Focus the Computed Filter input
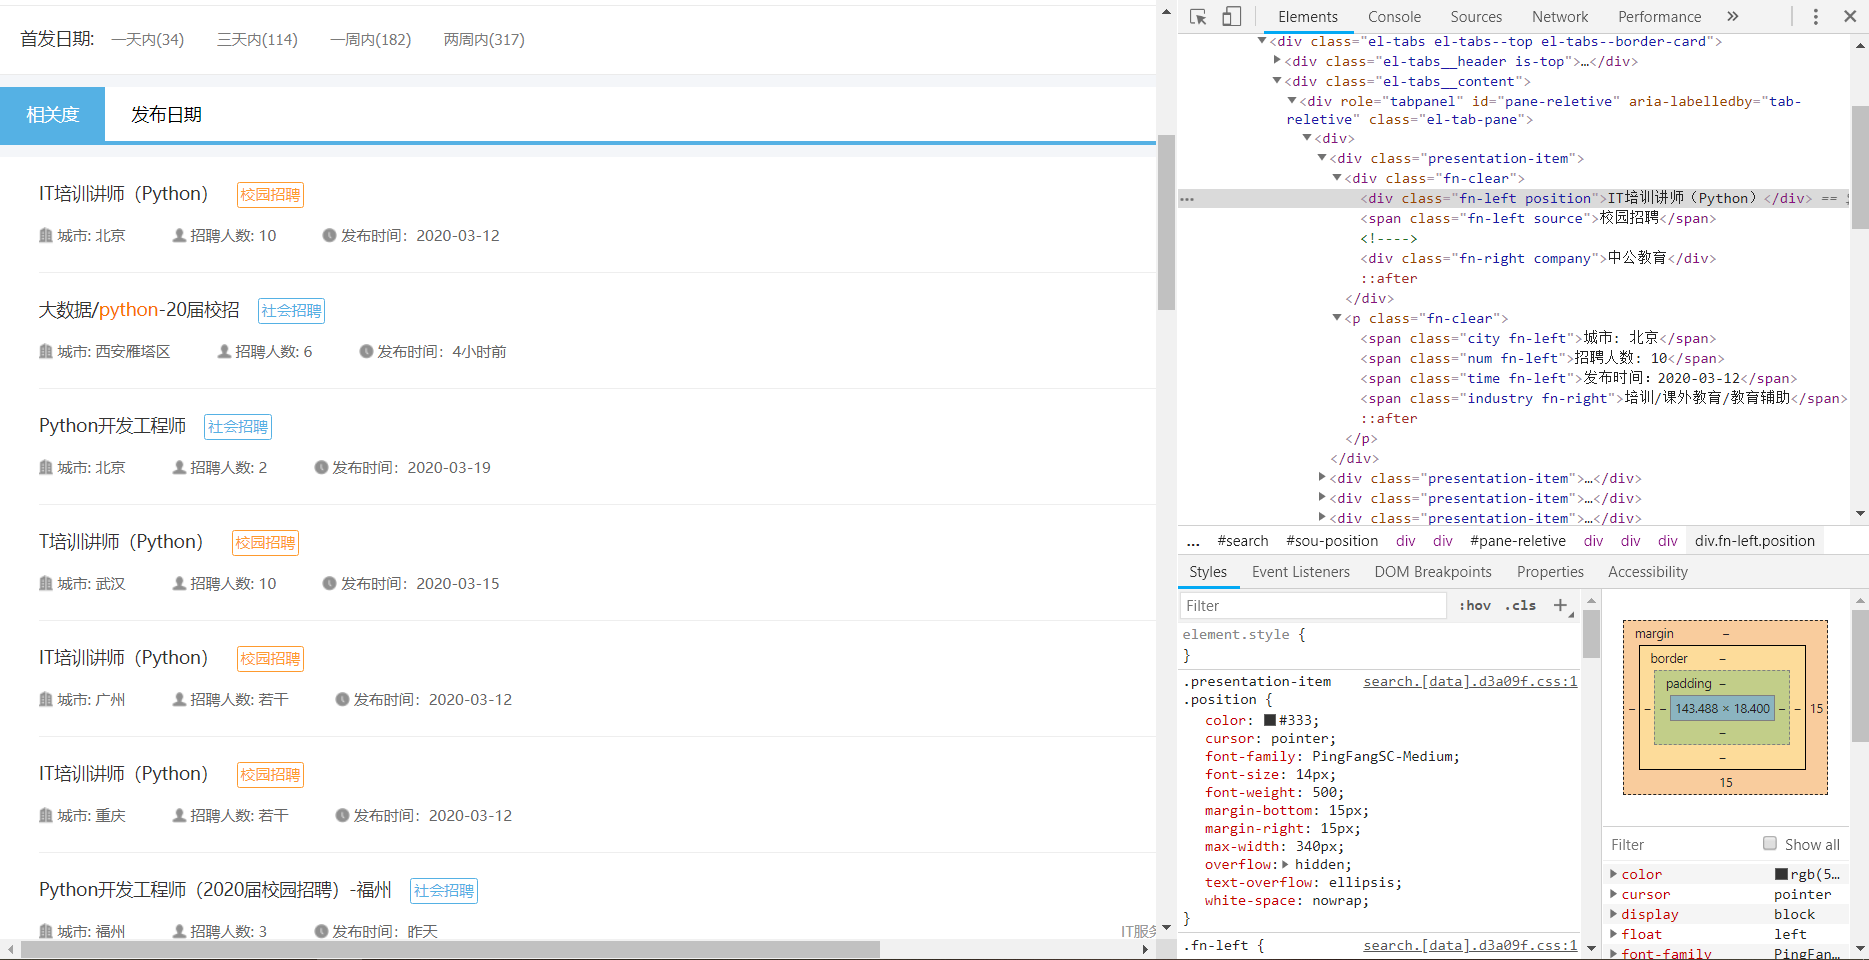 [x=1680, y=844]
